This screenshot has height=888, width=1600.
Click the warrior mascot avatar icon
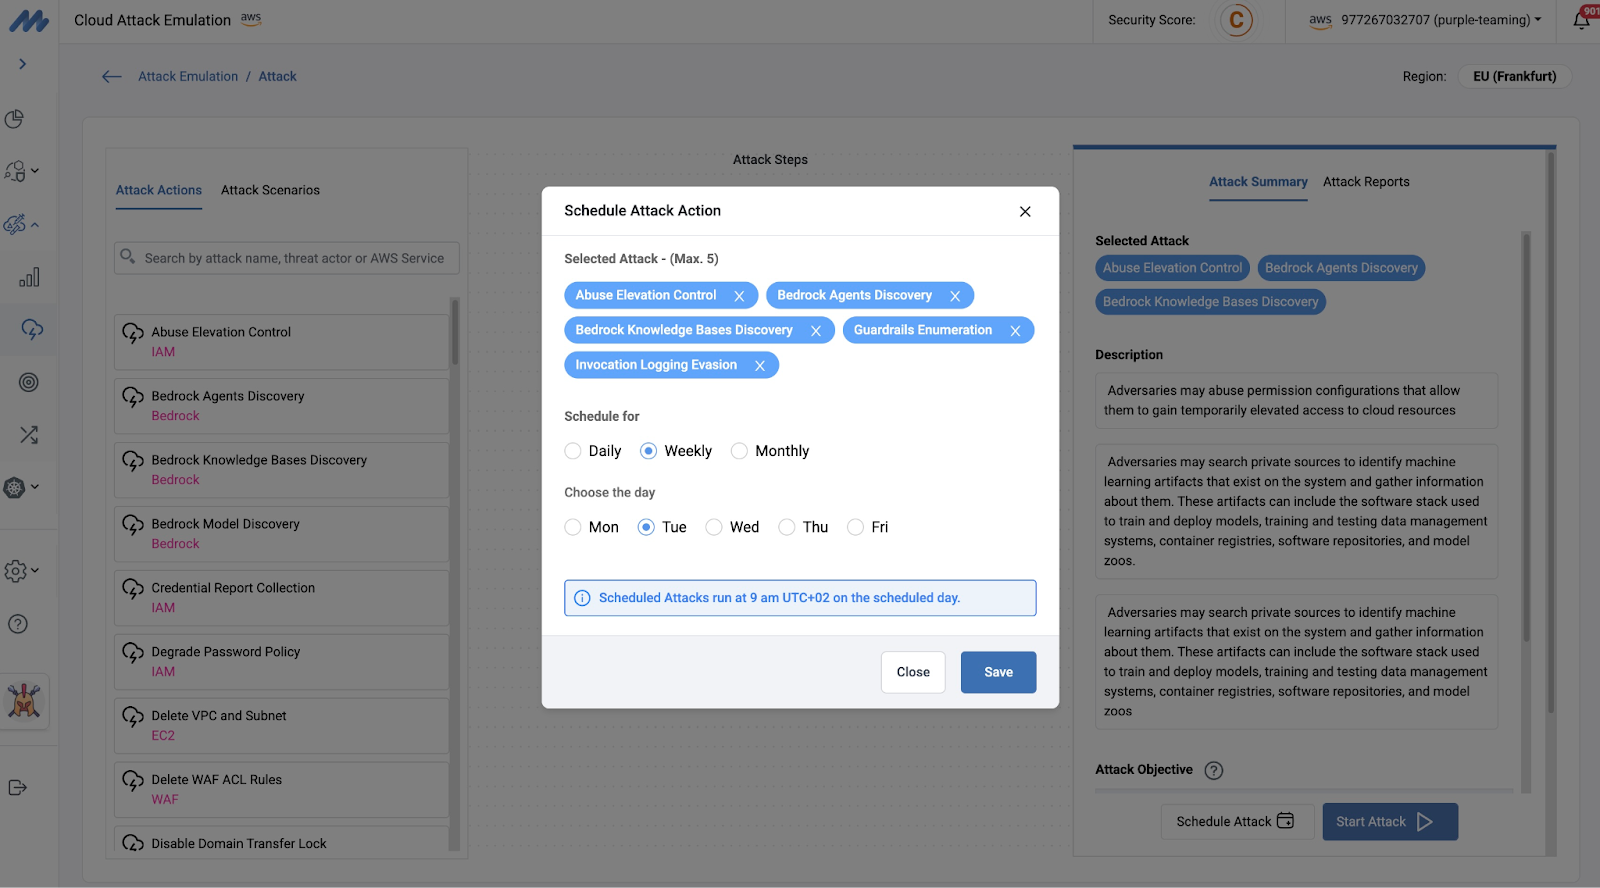[24, 701]
